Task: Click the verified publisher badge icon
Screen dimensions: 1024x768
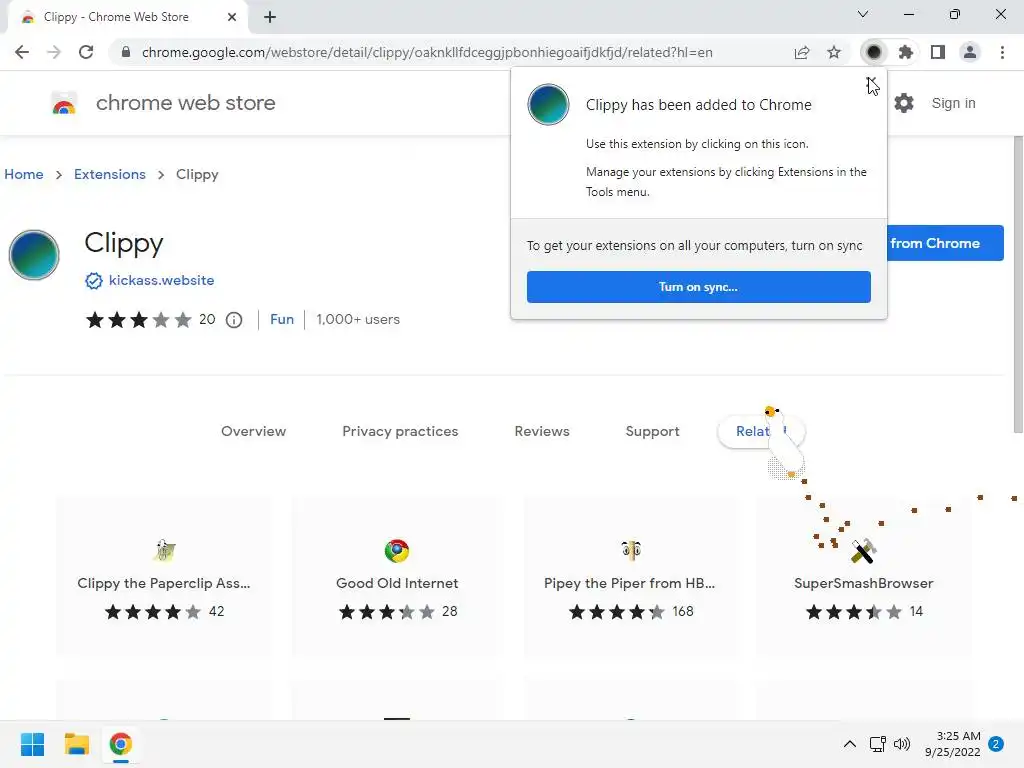Action: (94, 281)
